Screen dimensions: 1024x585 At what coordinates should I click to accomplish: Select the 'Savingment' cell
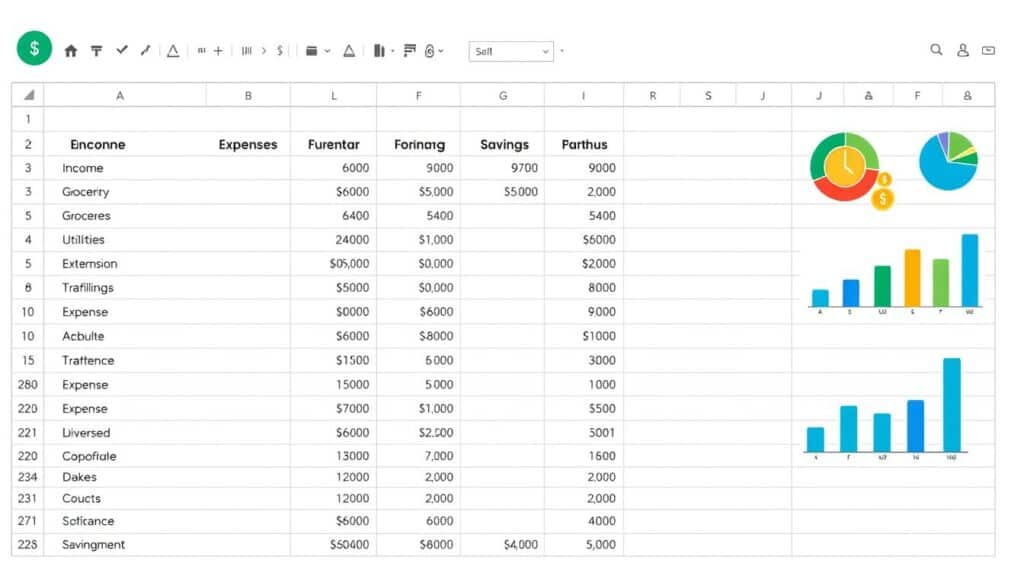pyautogui.click(x=125, y=545)
